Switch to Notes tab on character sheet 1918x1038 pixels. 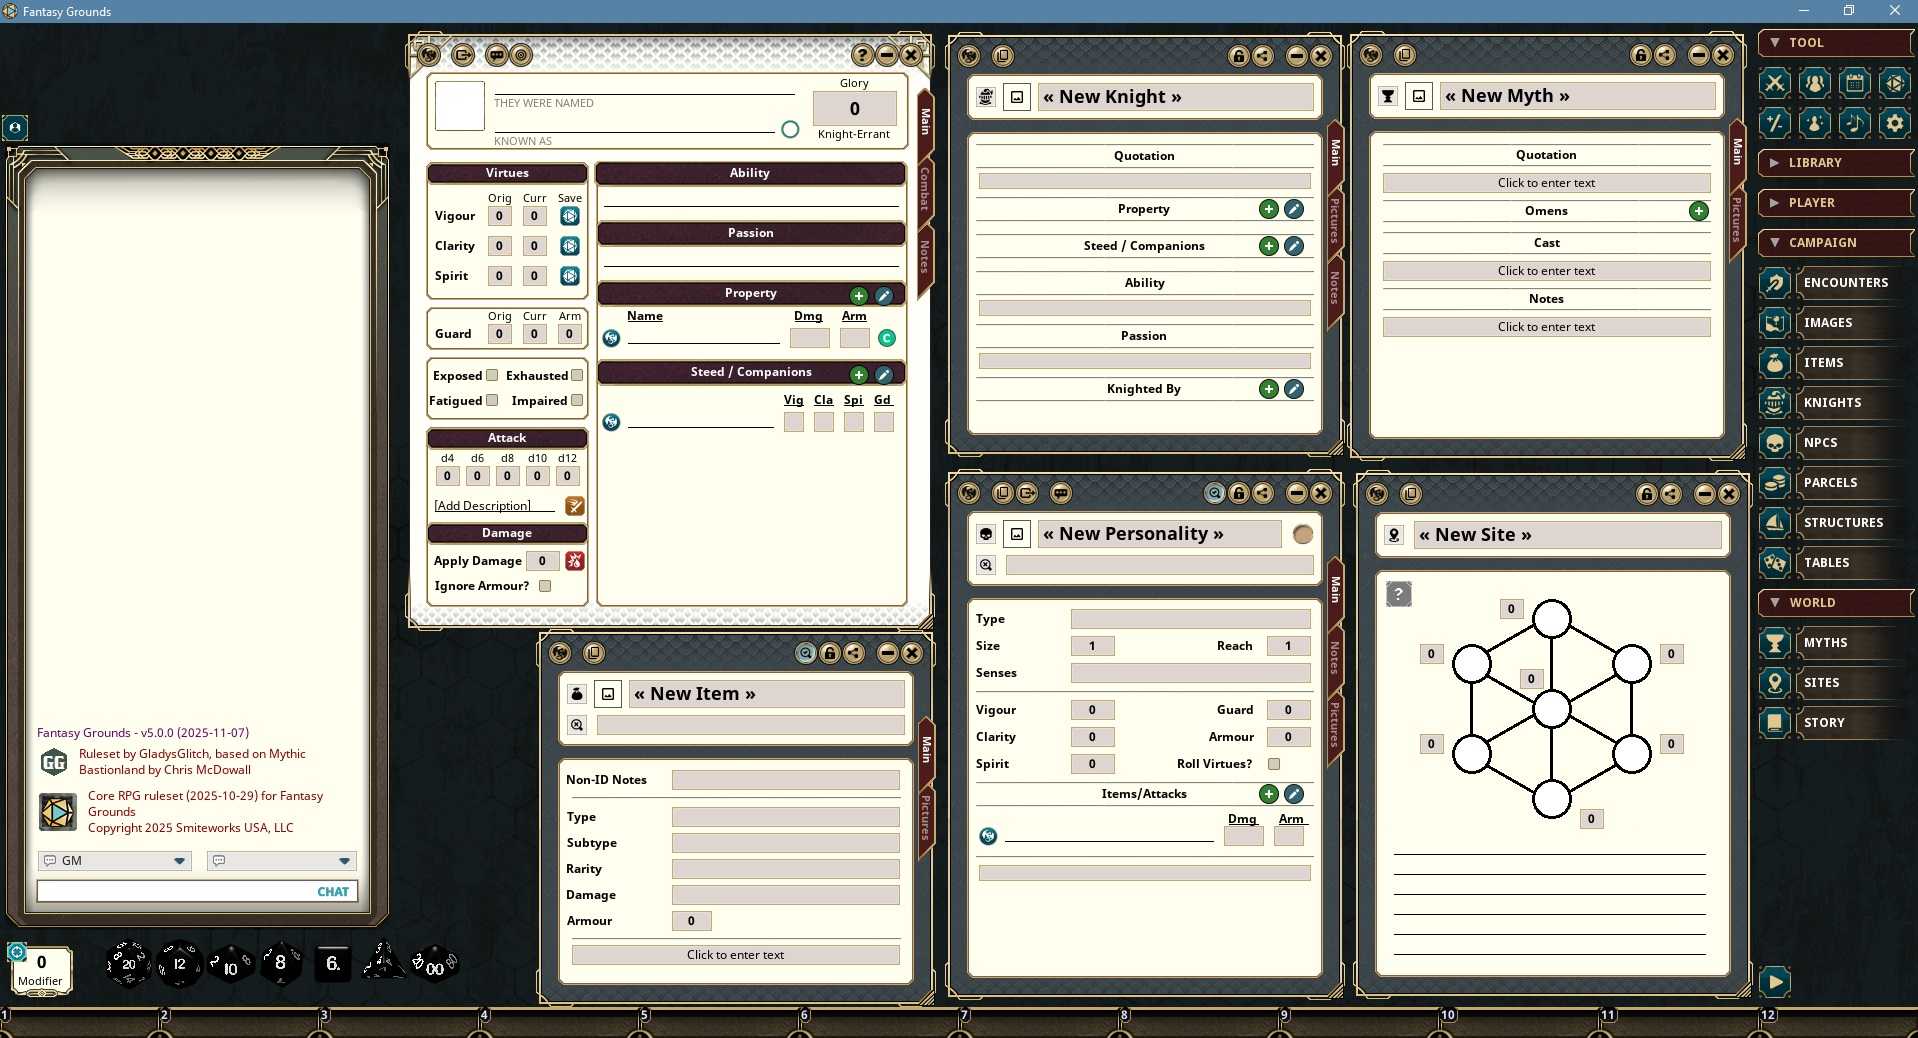click(x=925, y=257)
